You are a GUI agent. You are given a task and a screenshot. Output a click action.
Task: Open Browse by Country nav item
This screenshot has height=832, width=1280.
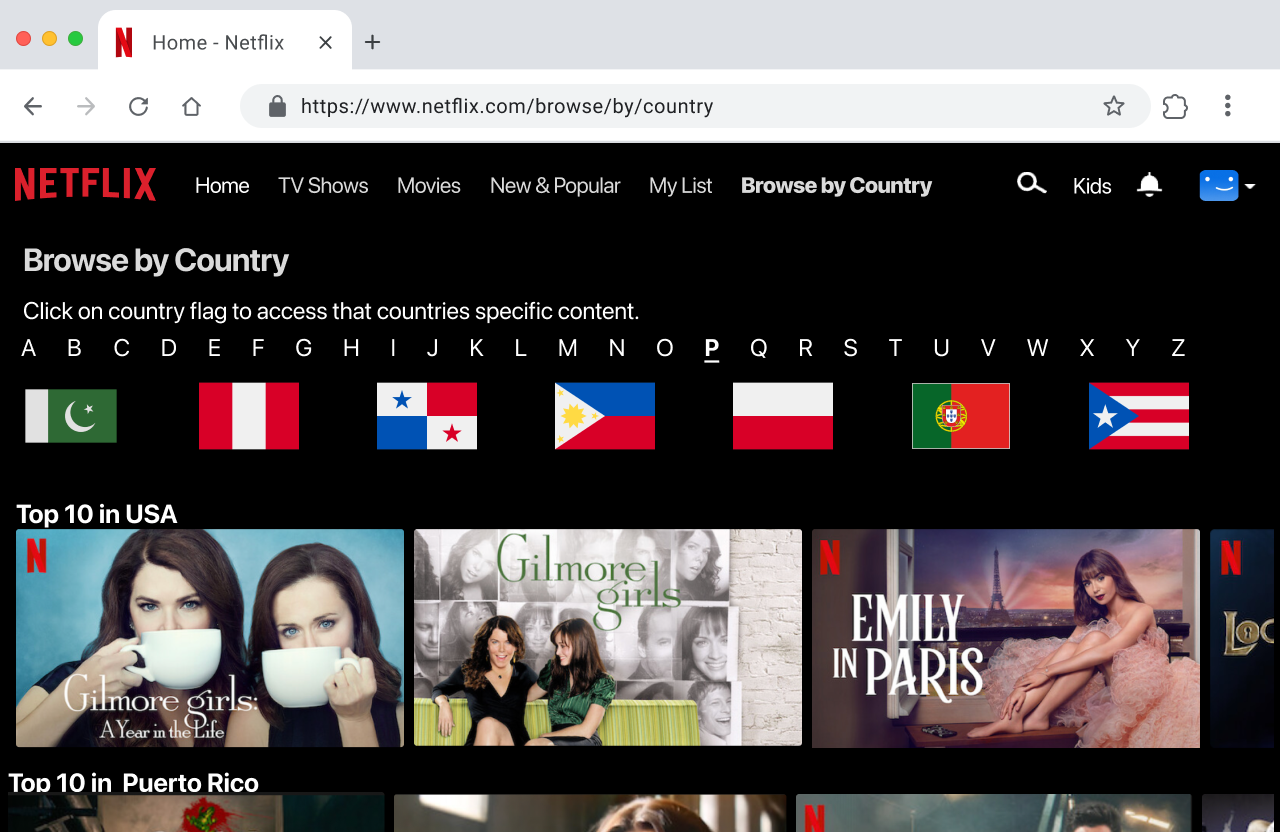[836, 186]
